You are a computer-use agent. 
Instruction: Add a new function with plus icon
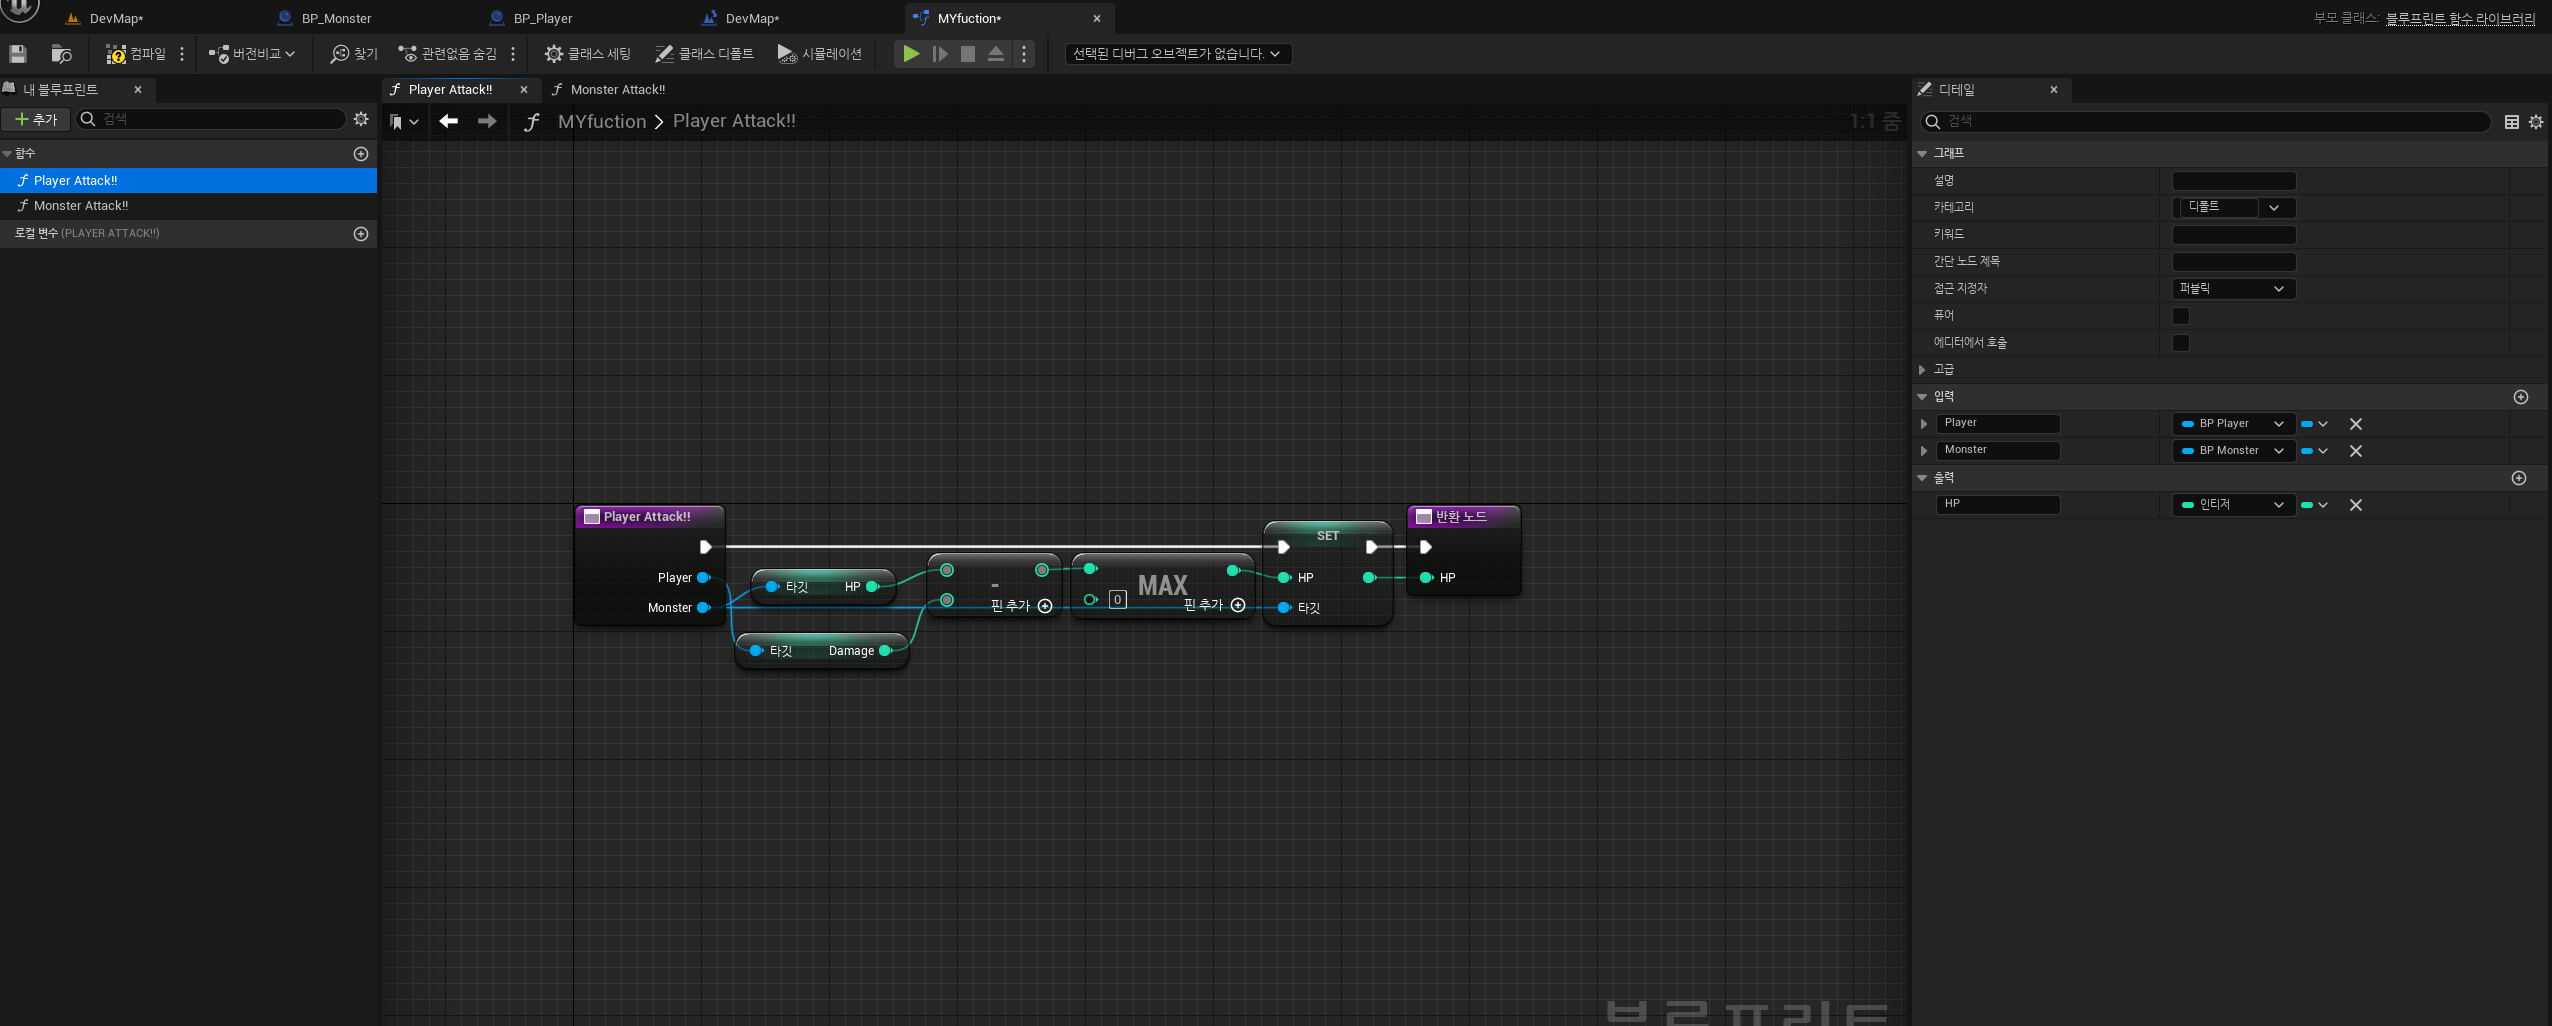pos(361,154)
